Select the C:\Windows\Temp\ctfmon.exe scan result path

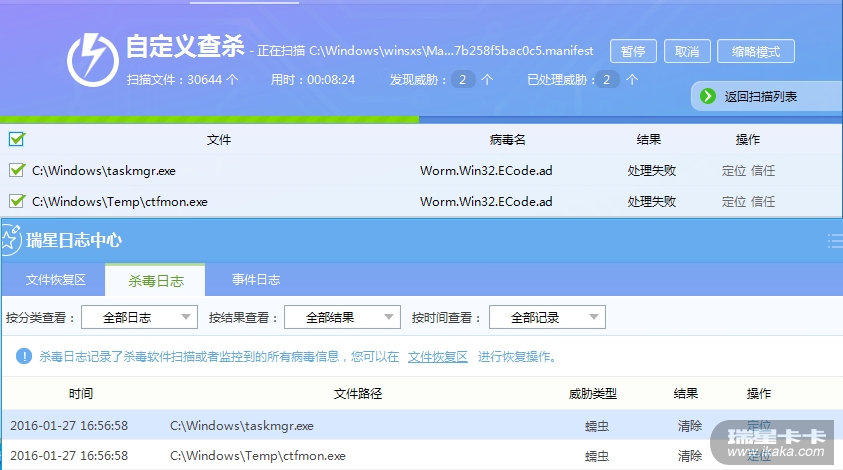[119, 202]
